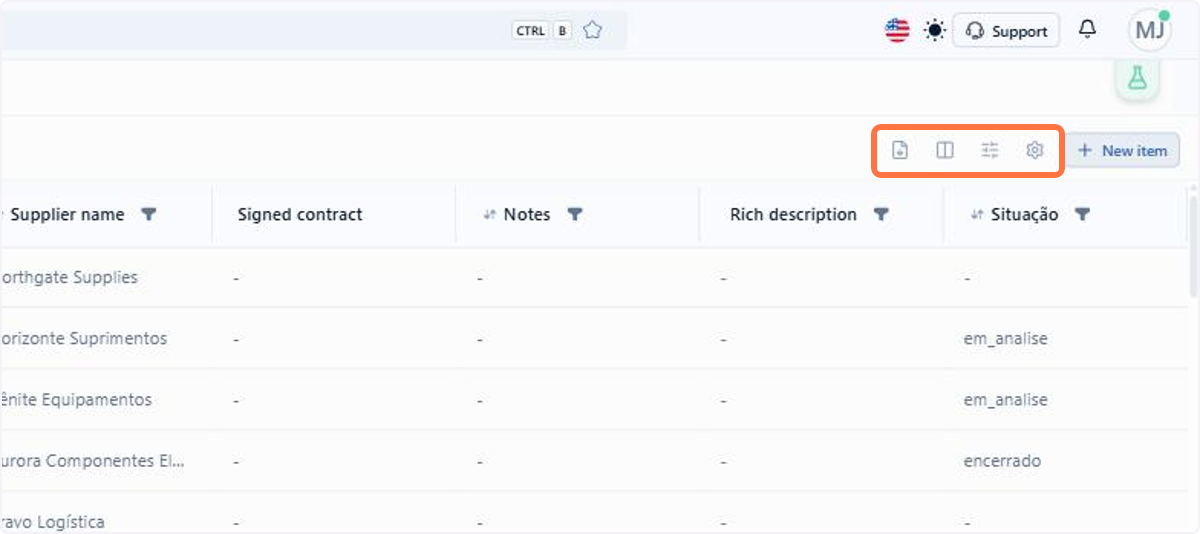The width and height of the screenshot is (1200, 534).
Task: Click the CTRL B shortcut badge
Action: click(x=542, y=30)
